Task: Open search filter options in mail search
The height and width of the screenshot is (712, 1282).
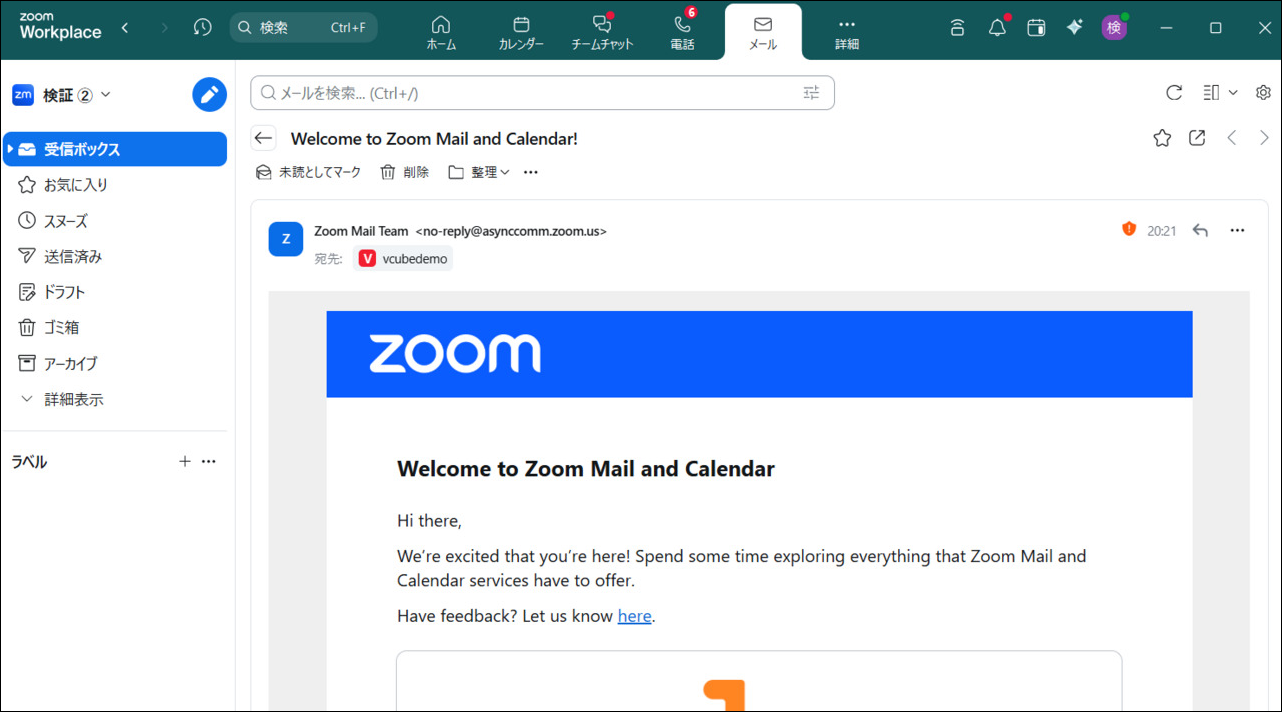Action: (811, 93)
